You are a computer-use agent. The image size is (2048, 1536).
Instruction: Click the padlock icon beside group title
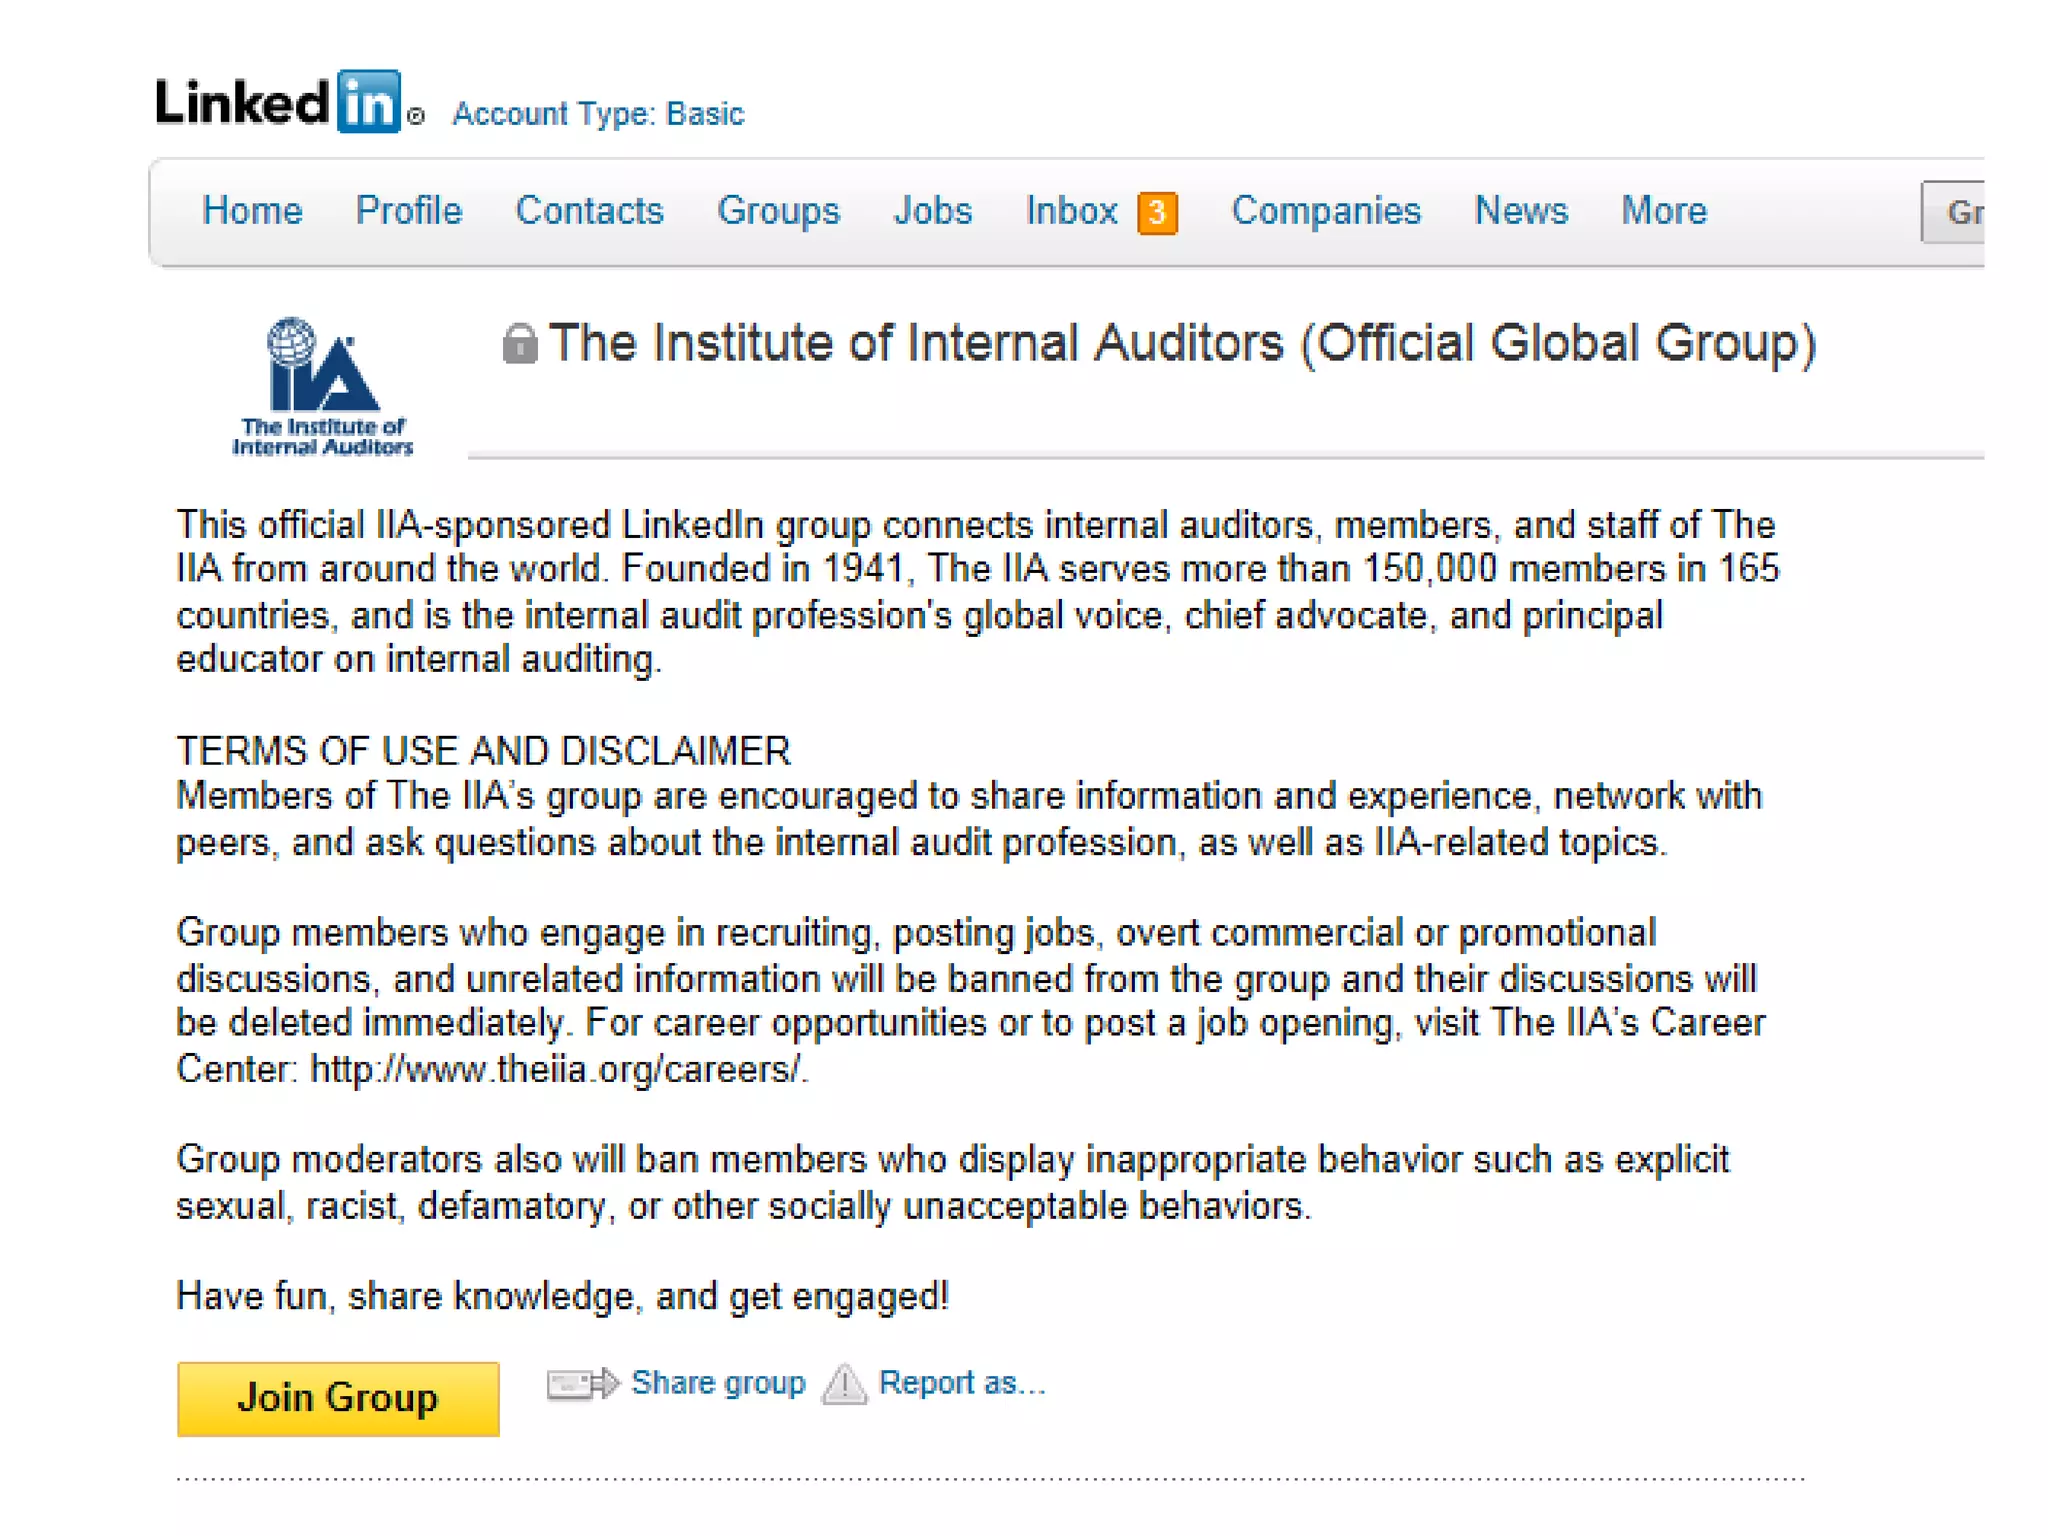[519, 344]
